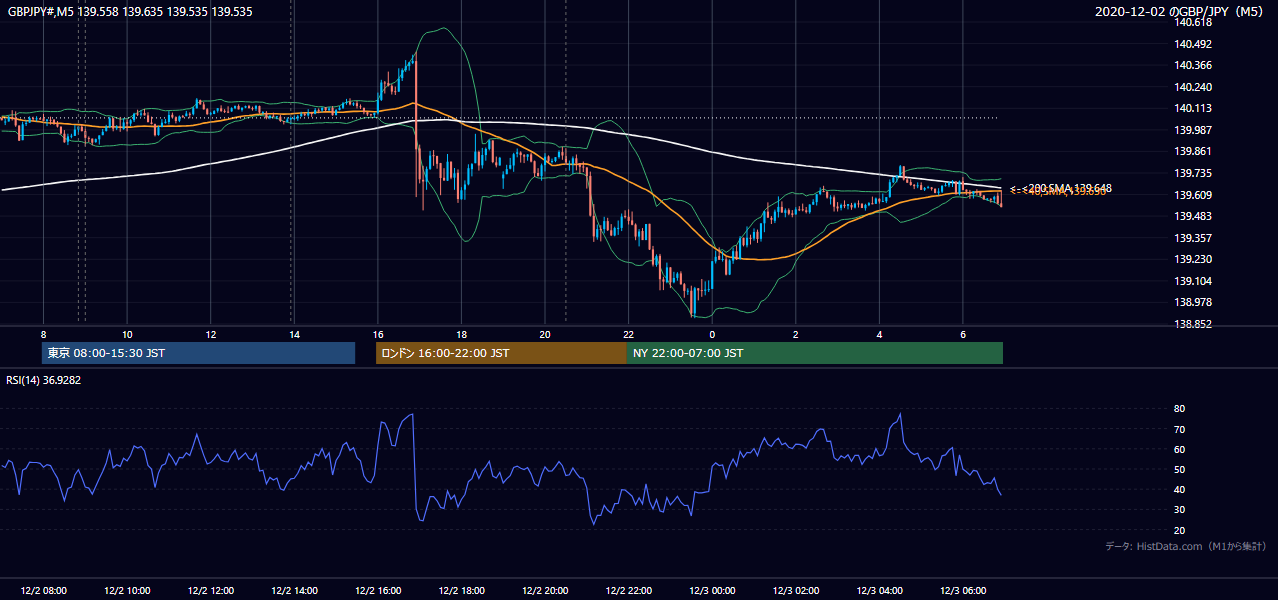The height and width of the screenshot is (600, 1278).
Task: Click the 140.113 price axis label
Action: coord(1193,109)
